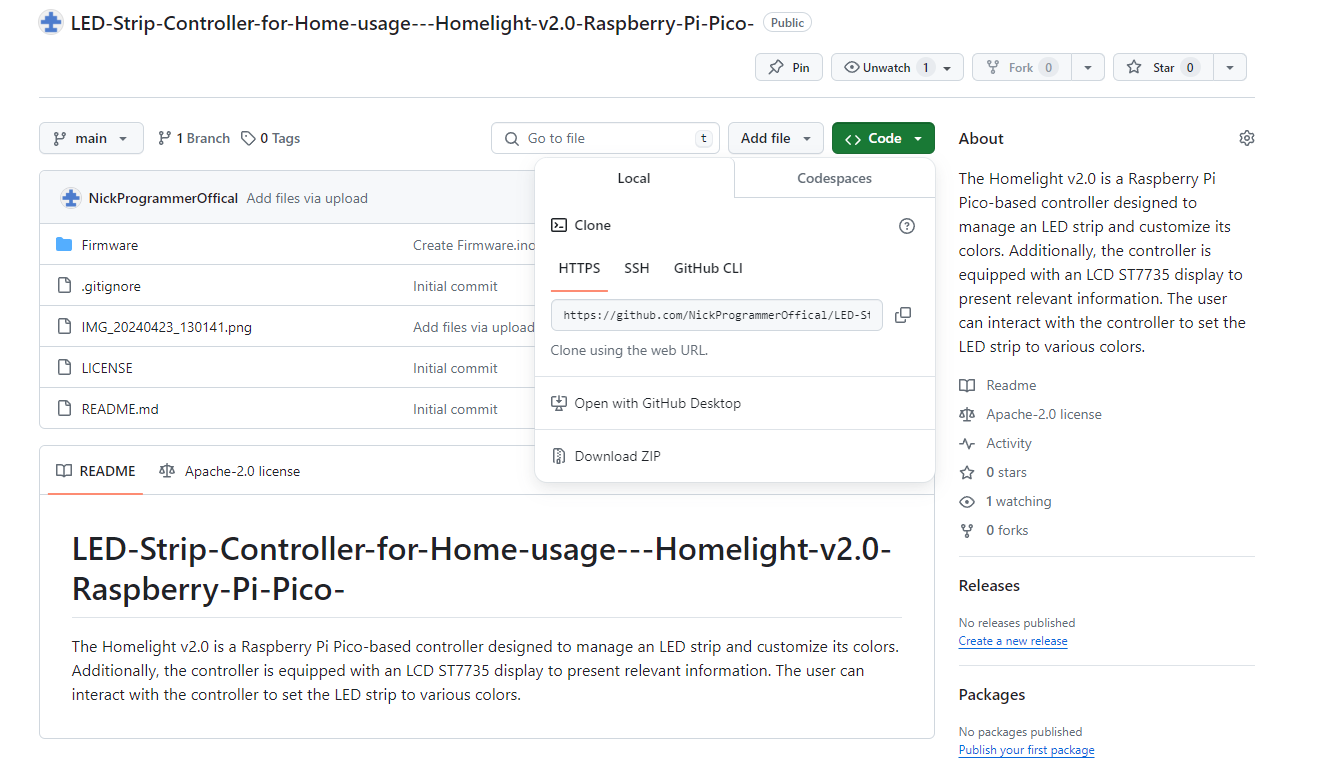Click the star icon next to 0 stars
The width and height of the screenshot is (1326, 771).
click(967, 472)
